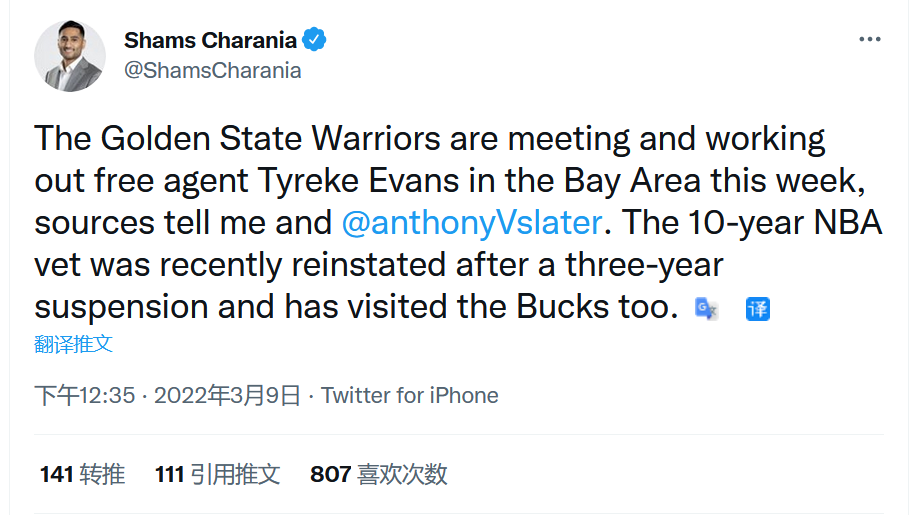
Task: Select the 翻译推文 translate tweet link
Action: [73, 344]
